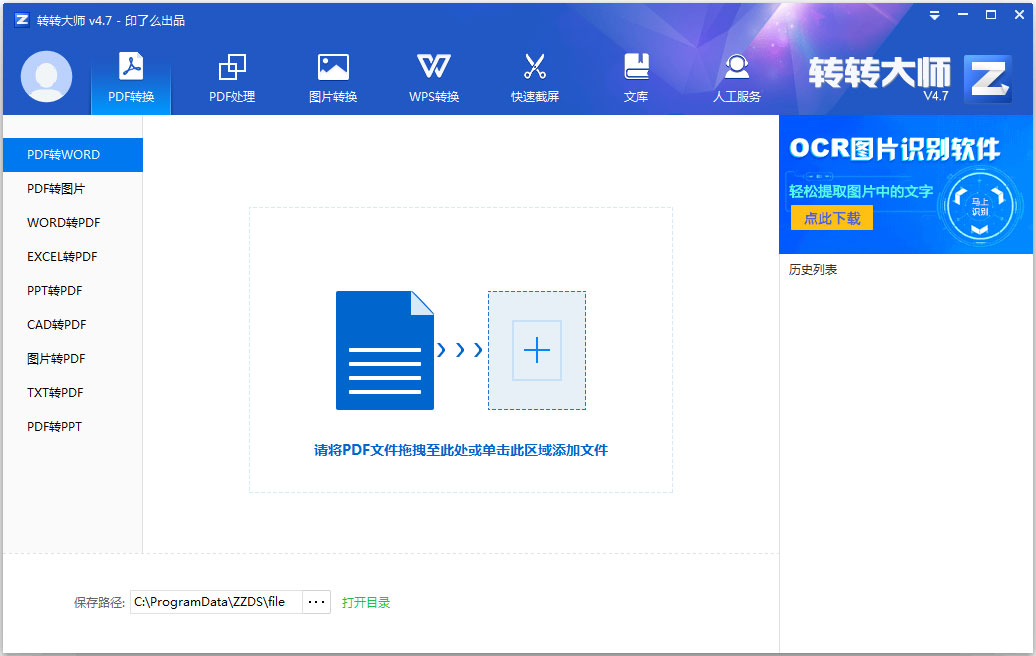This screenshot has height=656, width=1036.
Task: Close the 转转大师 window
Action: [x=1019, y=15]
